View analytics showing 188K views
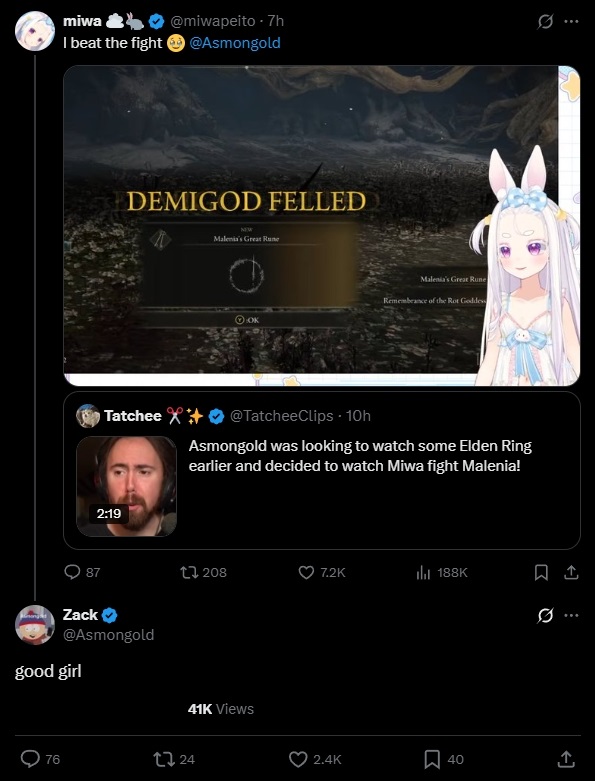Image resolution: width=595 pixels, height=781 pixels. 442,572
